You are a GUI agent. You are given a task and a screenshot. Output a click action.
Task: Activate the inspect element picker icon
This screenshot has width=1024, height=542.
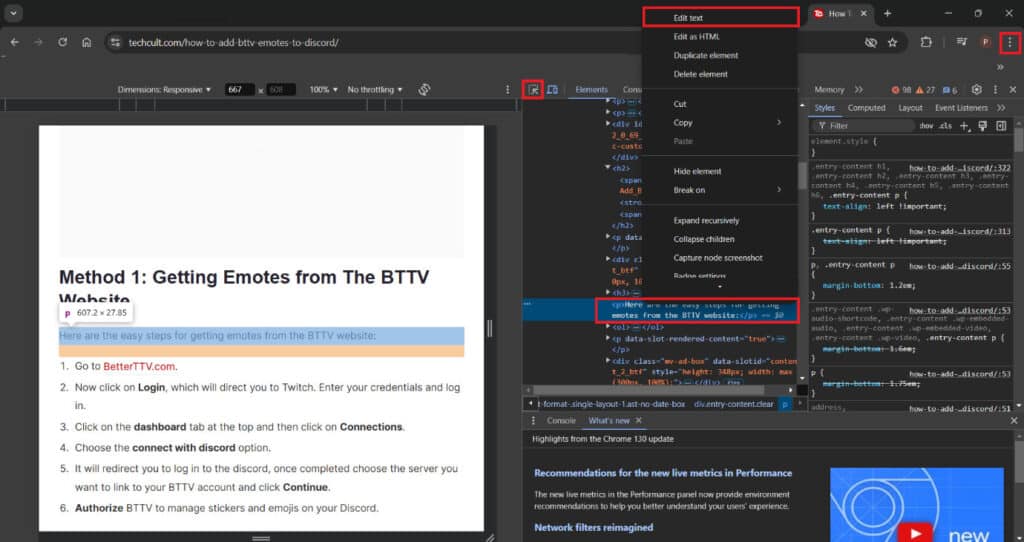coord(534,90)
